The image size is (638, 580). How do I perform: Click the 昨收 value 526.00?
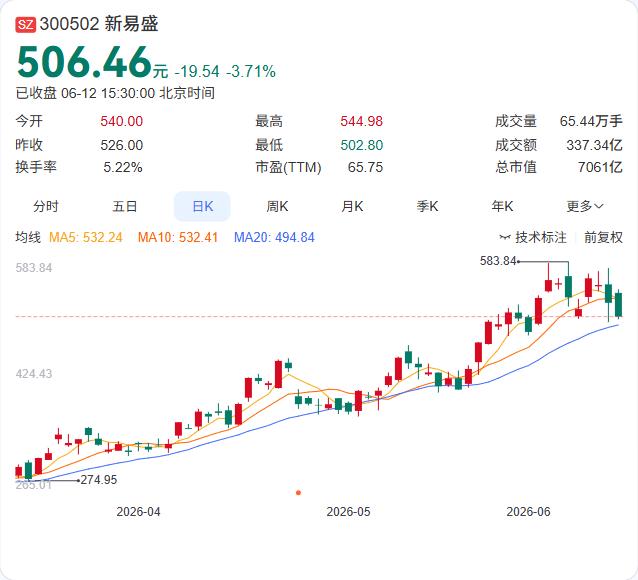coord(122,145)
